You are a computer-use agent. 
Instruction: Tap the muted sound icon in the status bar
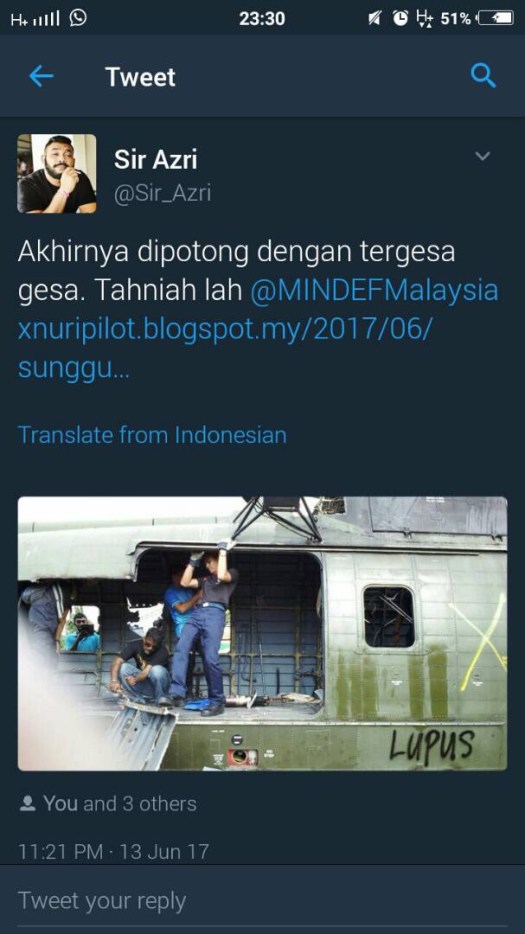[x=375, y=19]
